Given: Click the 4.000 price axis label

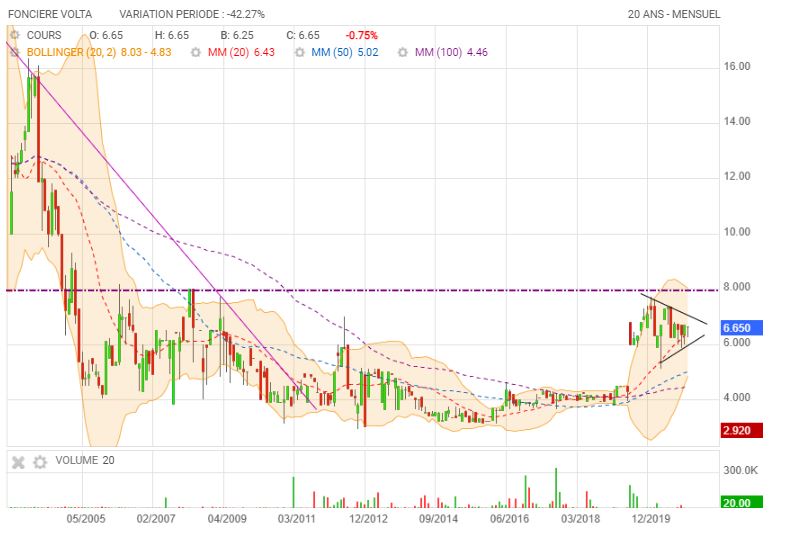Looking at the screenshot, I should pos(736,398).
